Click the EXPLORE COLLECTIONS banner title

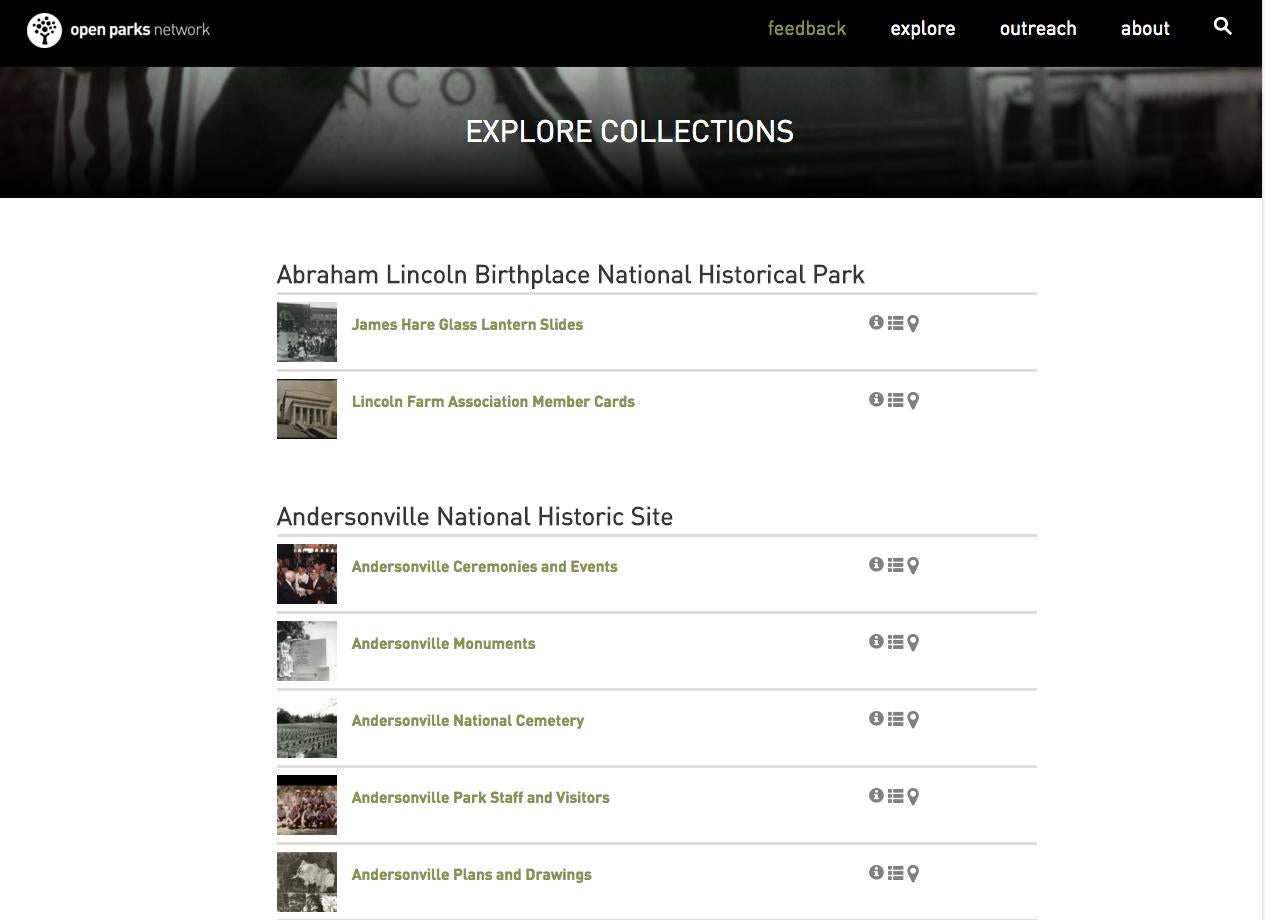[630, 132]
